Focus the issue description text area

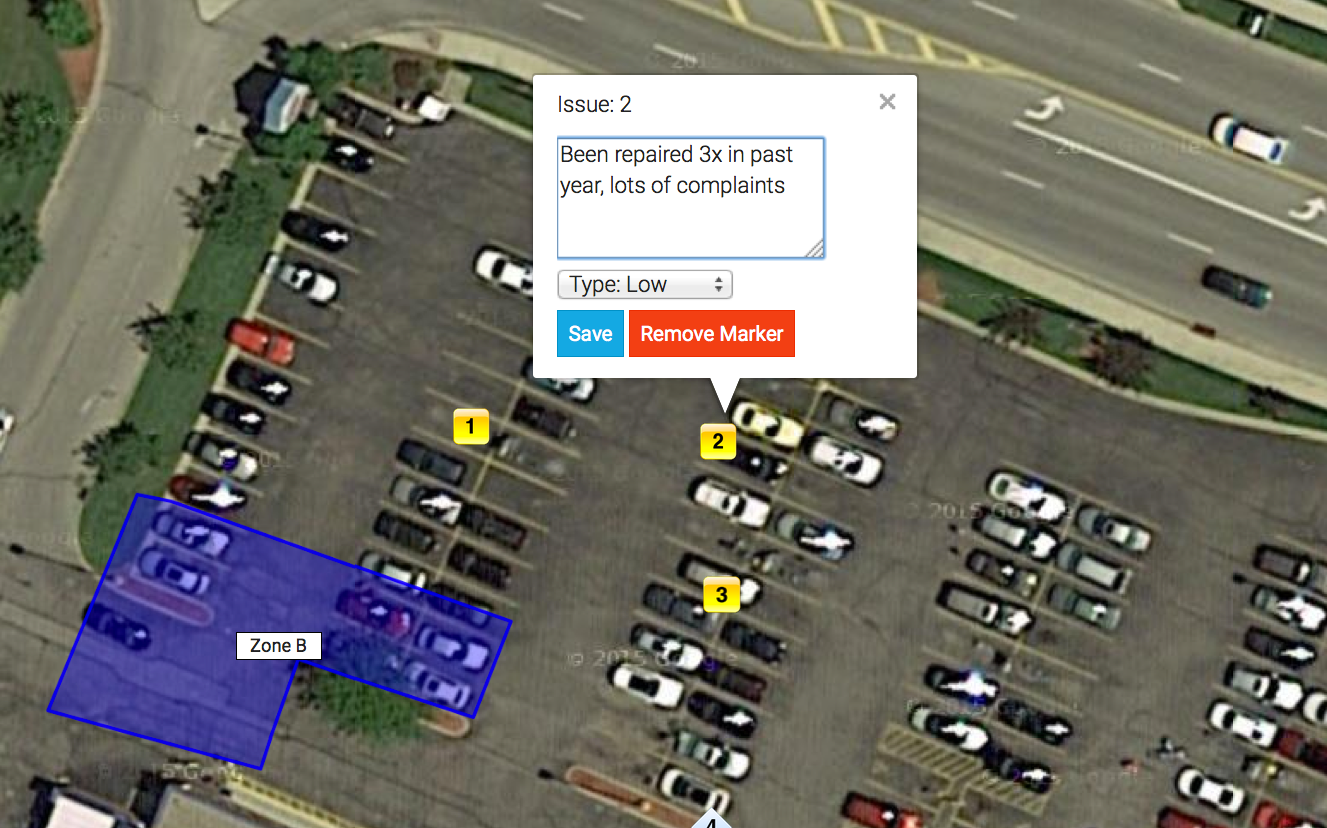click(x=690, y=198)
